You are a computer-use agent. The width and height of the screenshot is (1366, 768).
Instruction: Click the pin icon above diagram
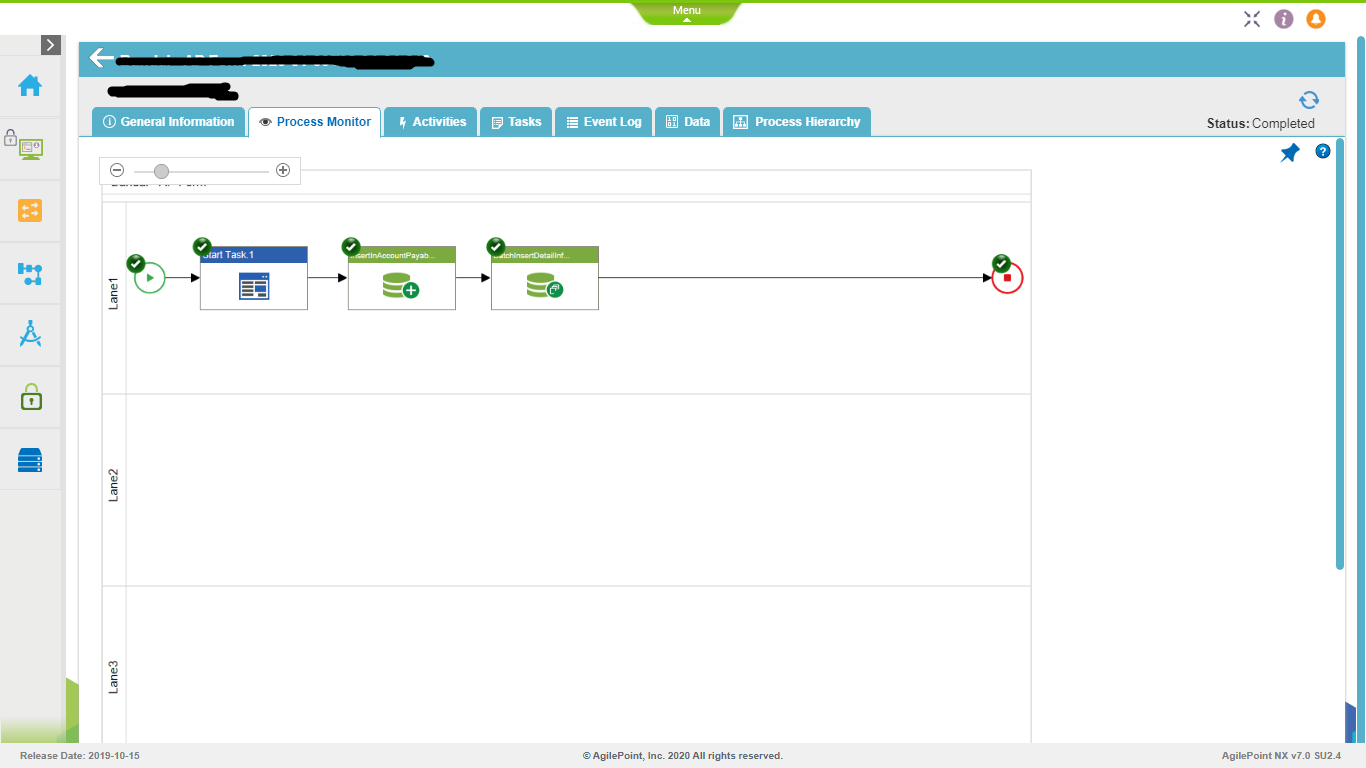[x=1290, y=153]
